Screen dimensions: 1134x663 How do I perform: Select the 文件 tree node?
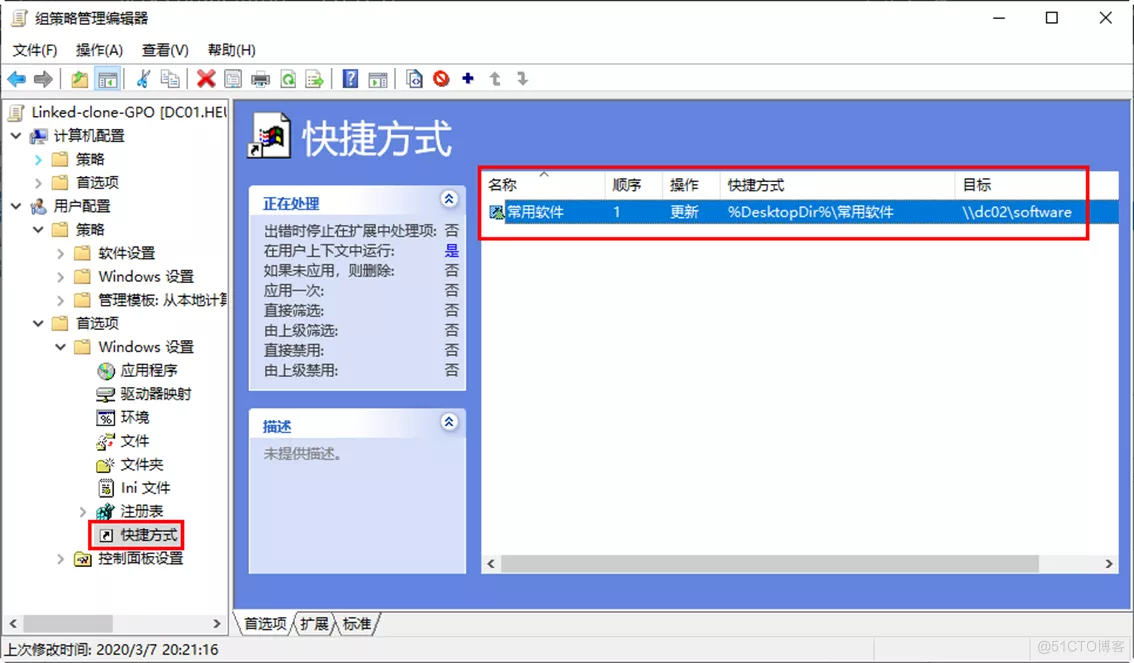click(135, 441)
